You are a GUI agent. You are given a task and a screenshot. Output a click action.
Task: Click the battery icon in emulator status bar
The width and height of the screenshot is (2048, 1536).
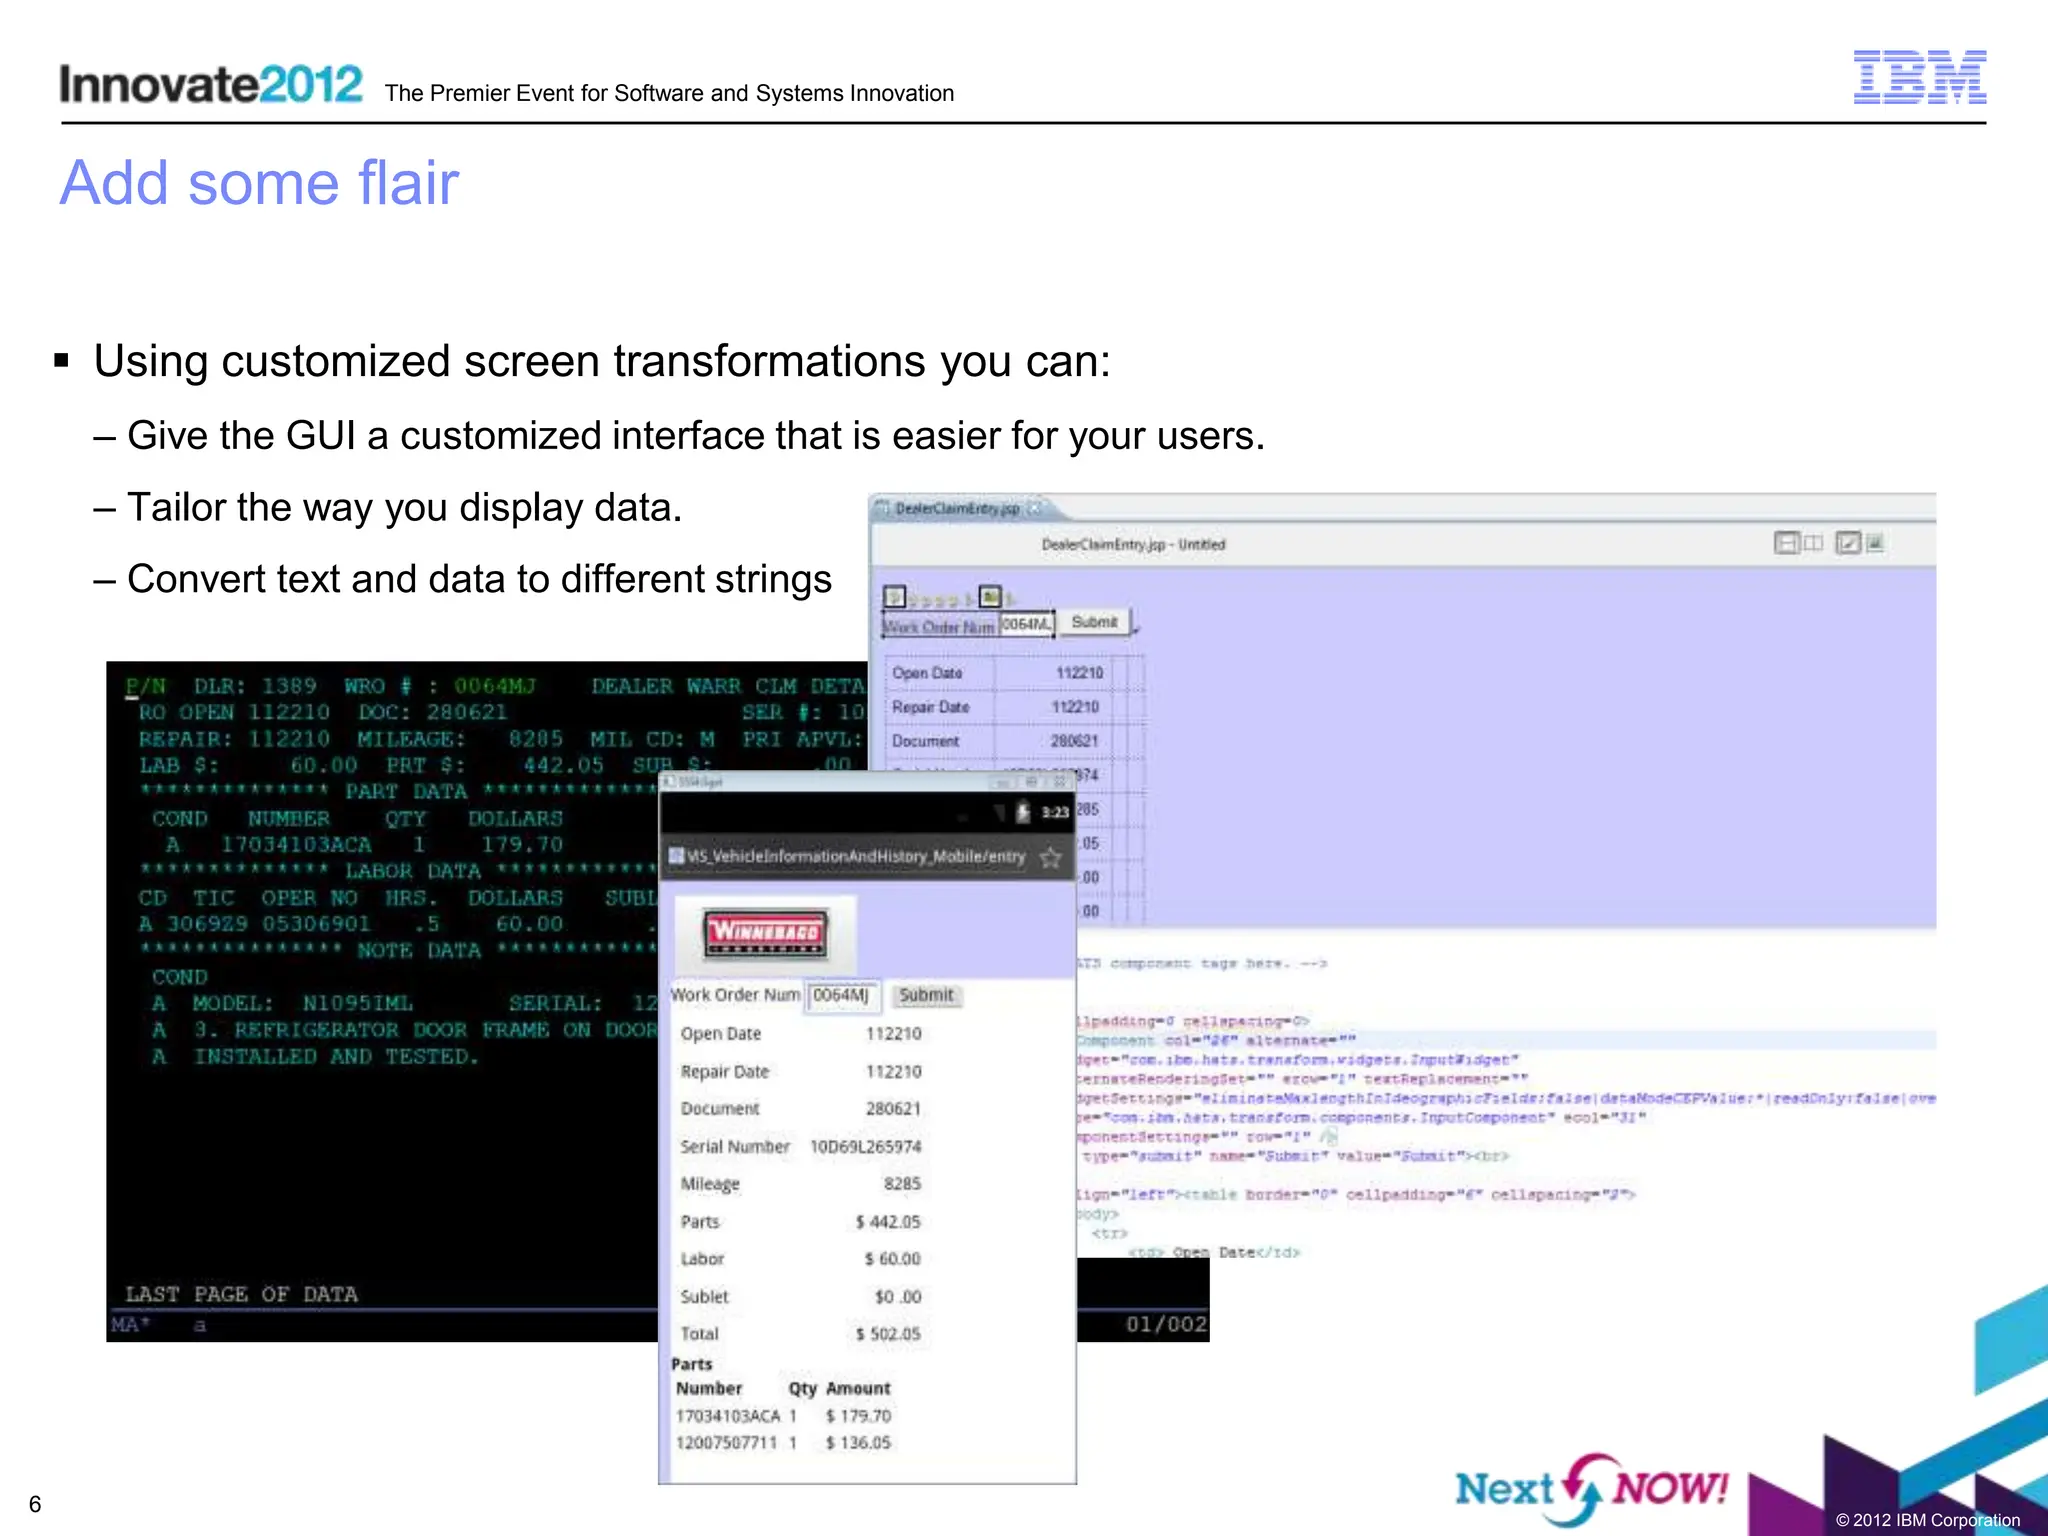1023,812
